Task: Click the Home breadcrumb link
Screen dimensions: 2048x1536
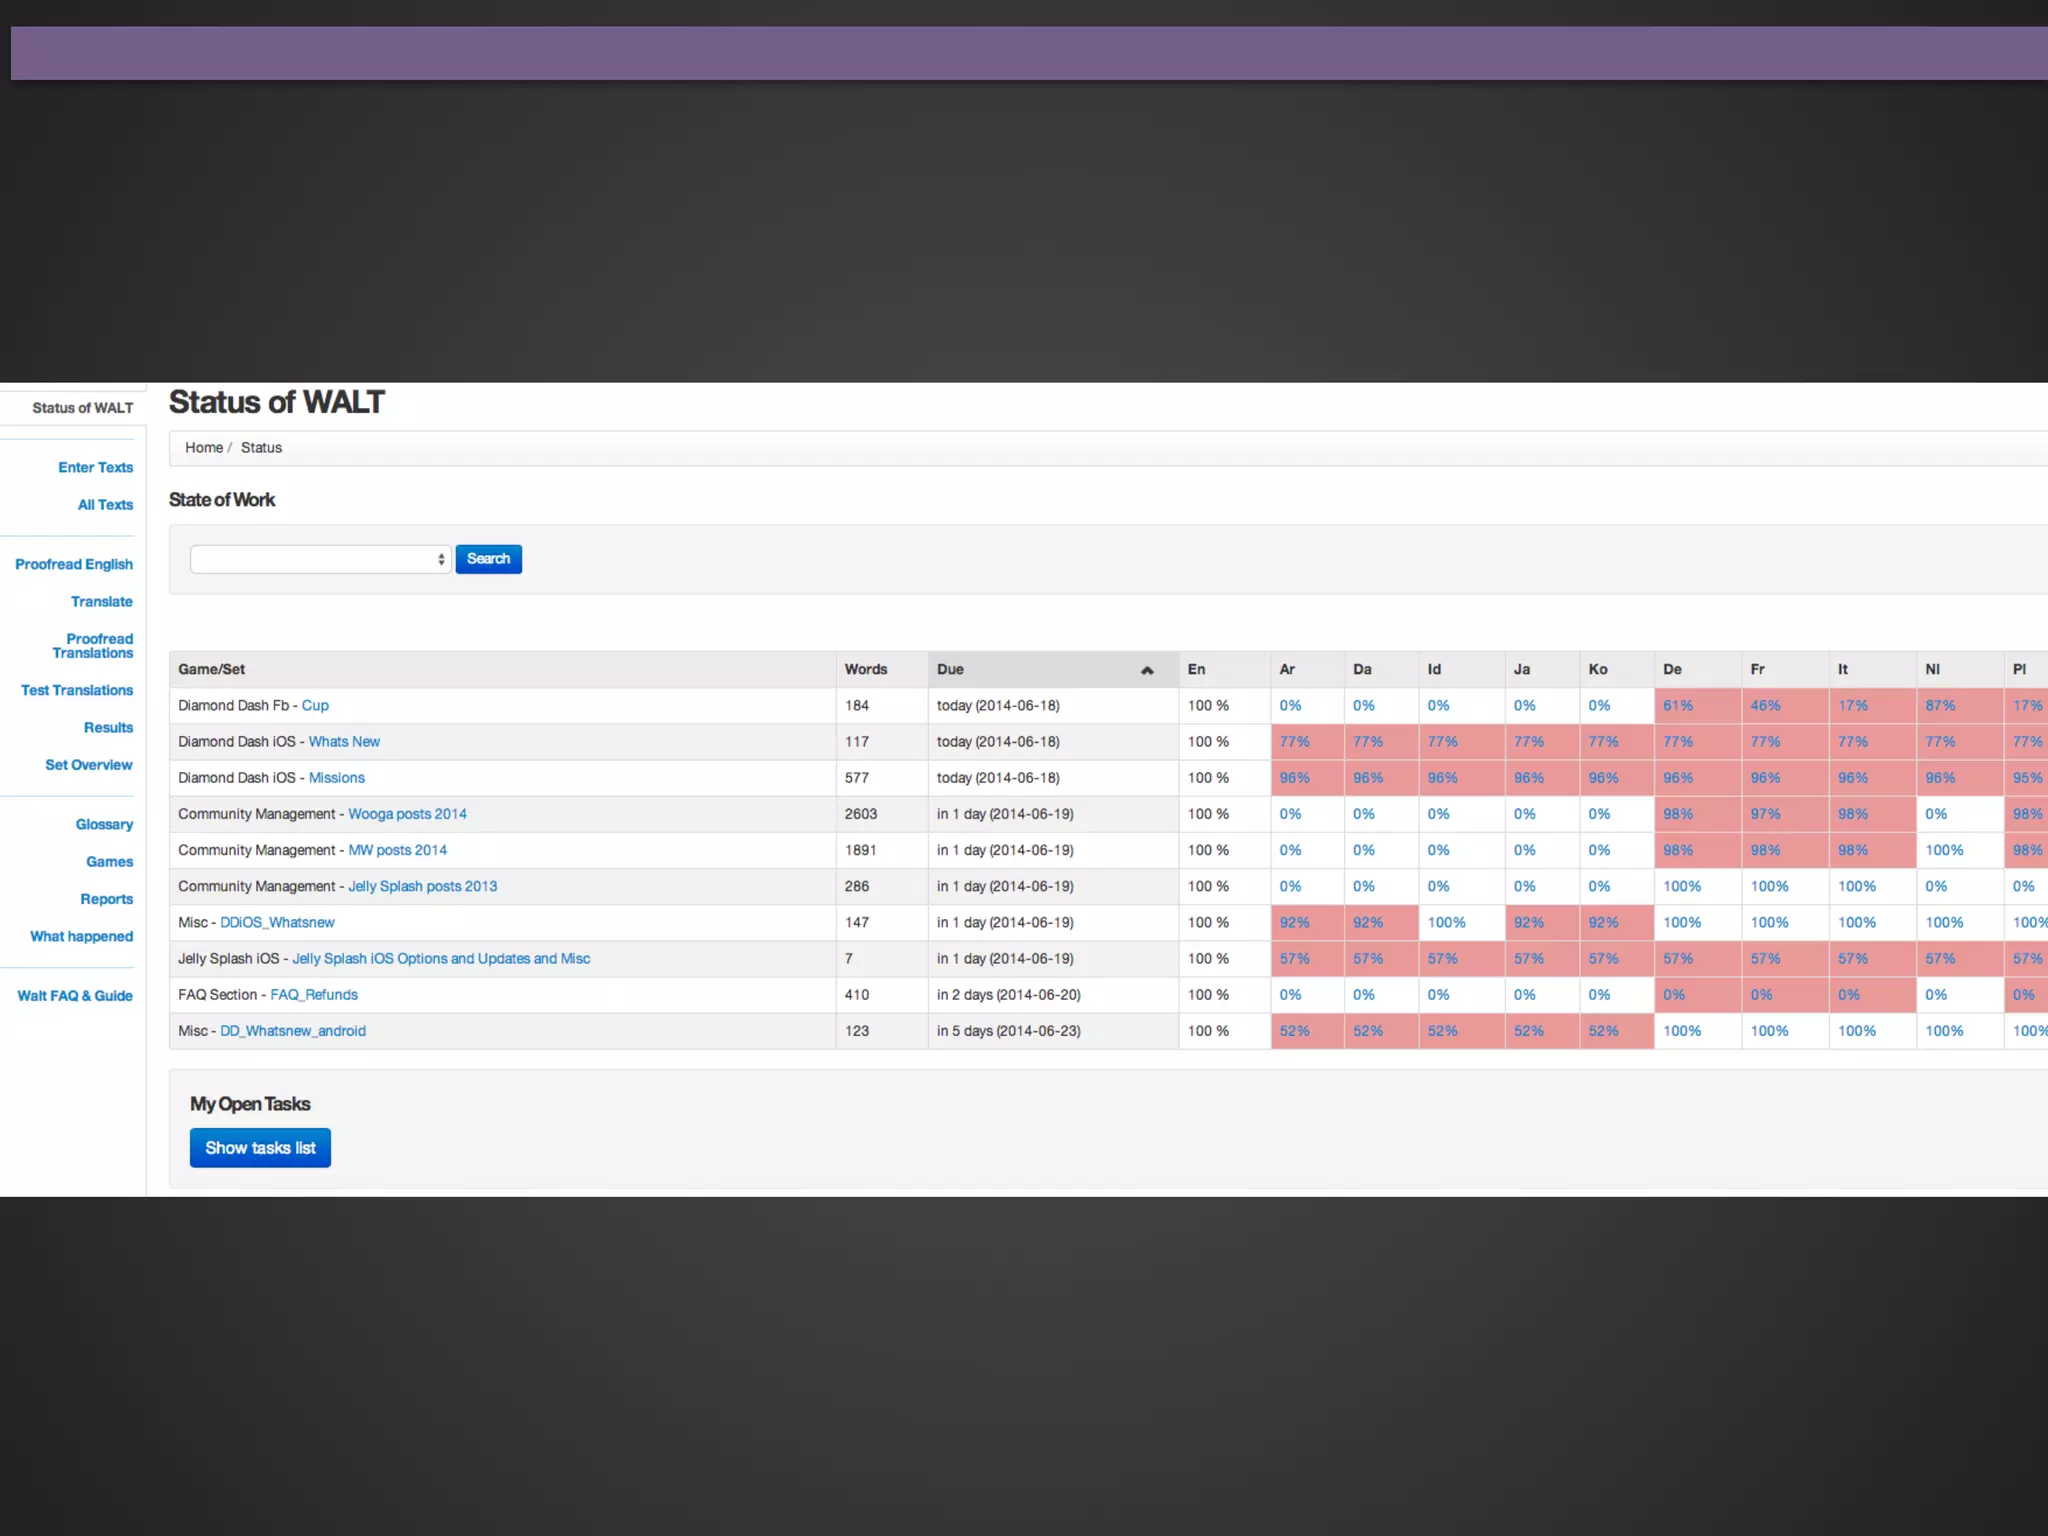Action: point(204,448)
